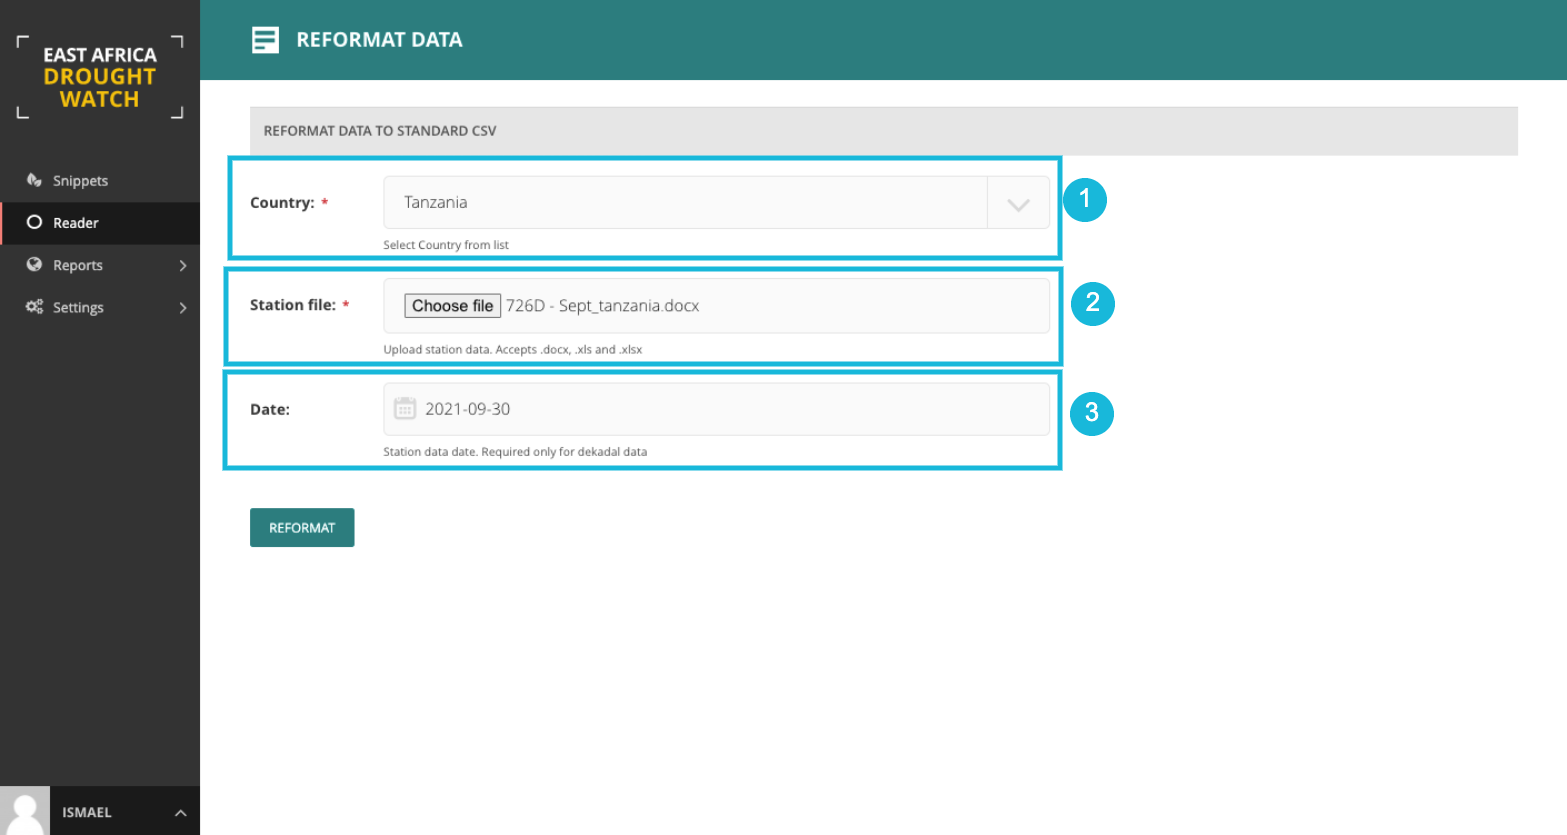1567x835 pixels.
Task: Click the Country field showing Tanzania
Action: [x=716, y=202]
